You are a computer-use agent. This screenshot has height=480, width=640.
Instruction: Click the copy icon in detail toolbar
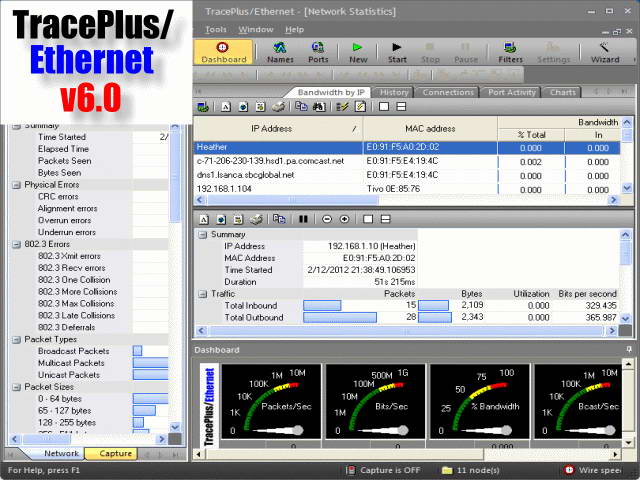pyautogui.click(x=279, y=220)
